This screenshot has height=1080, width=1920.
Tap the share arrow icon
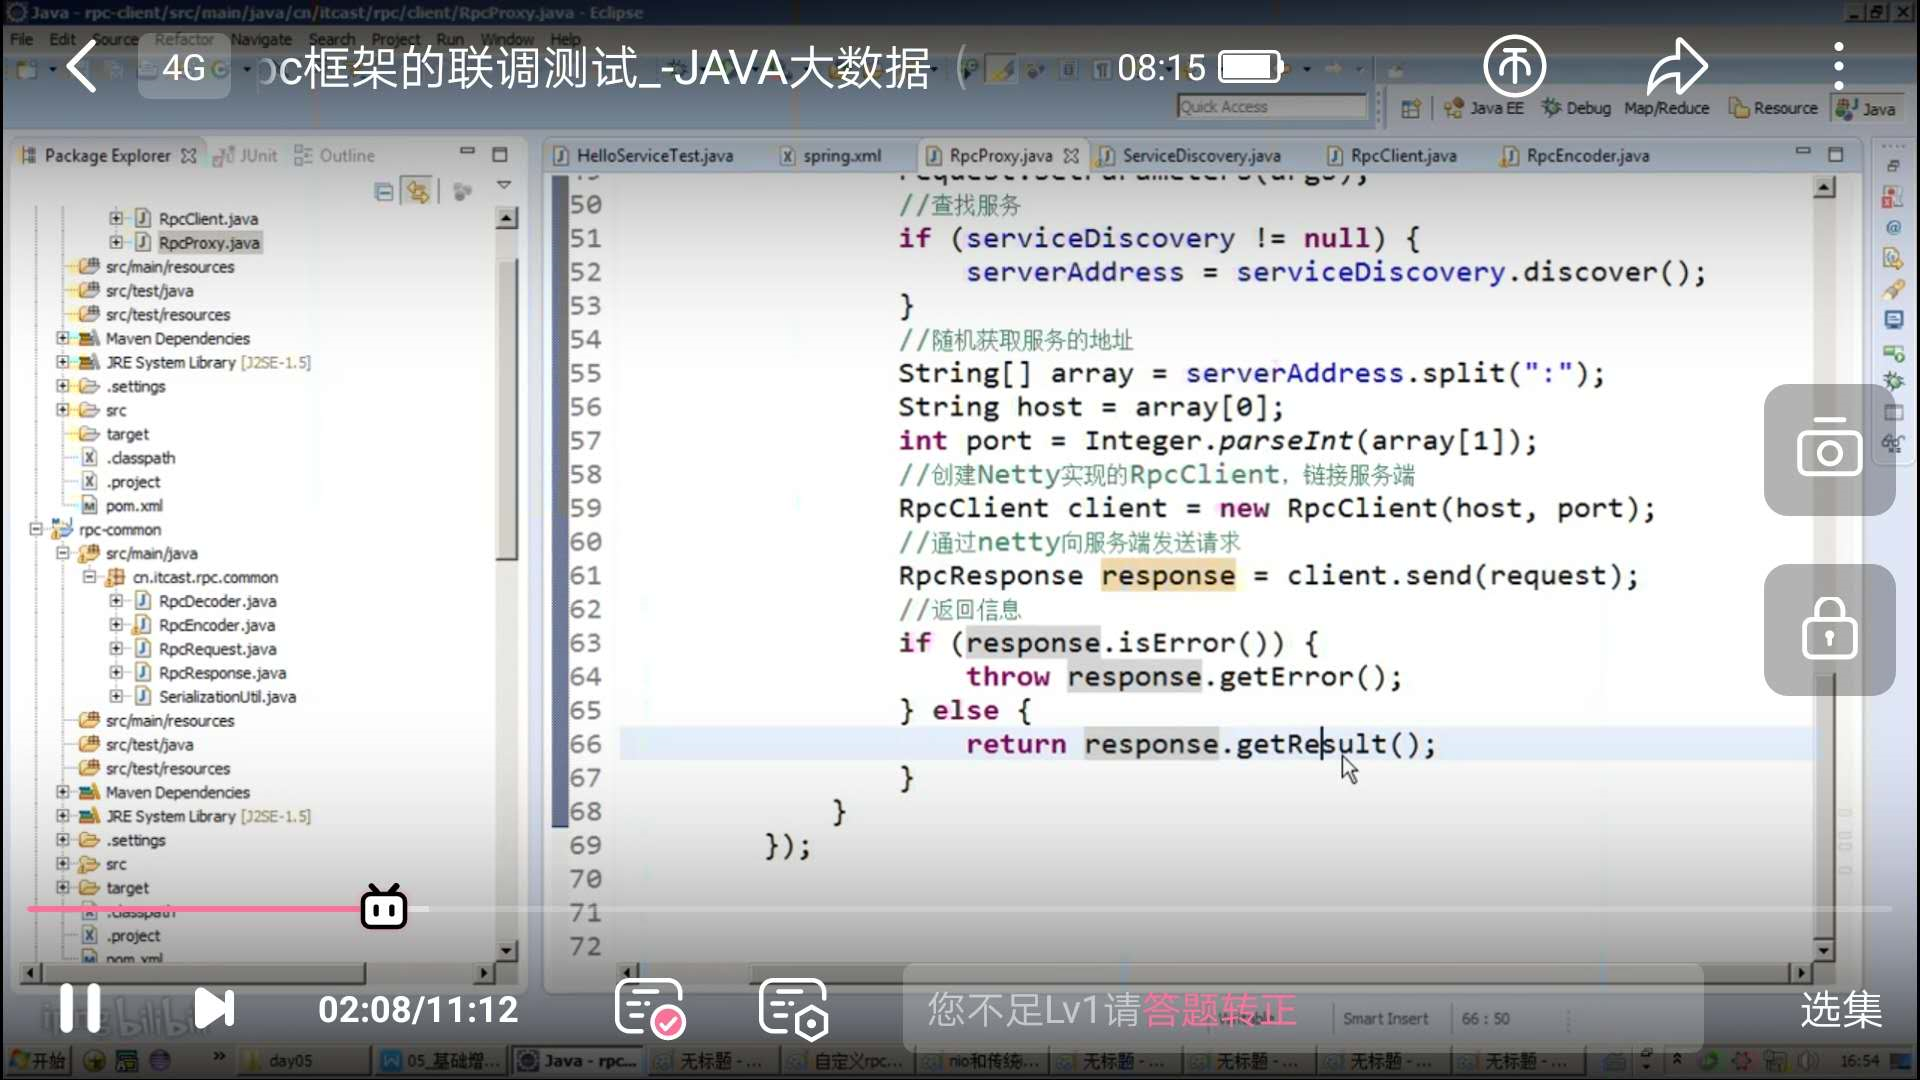point(1677,67)
